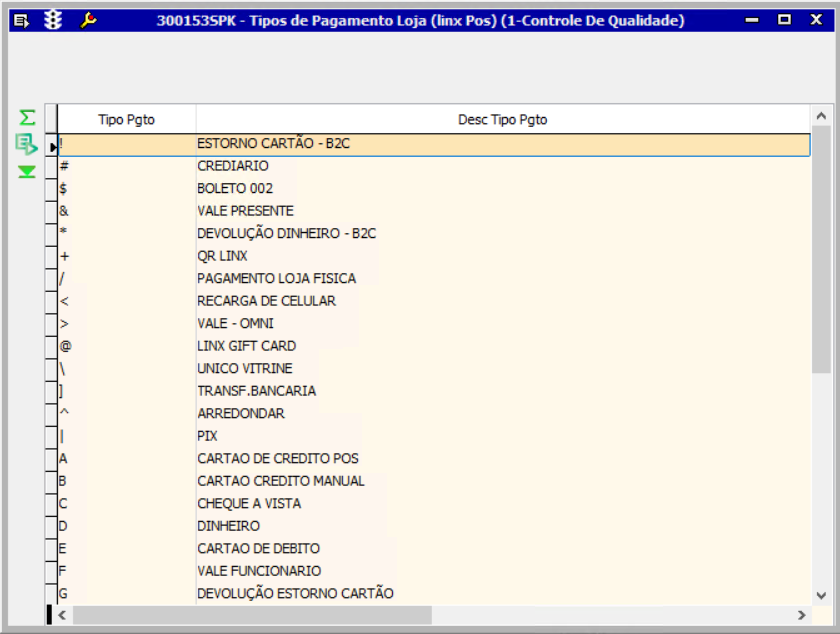The width and height of the screenshot is (840, 634).
Task: Click the vertical scrollbar thumb
Action: [x=821, y=249]
